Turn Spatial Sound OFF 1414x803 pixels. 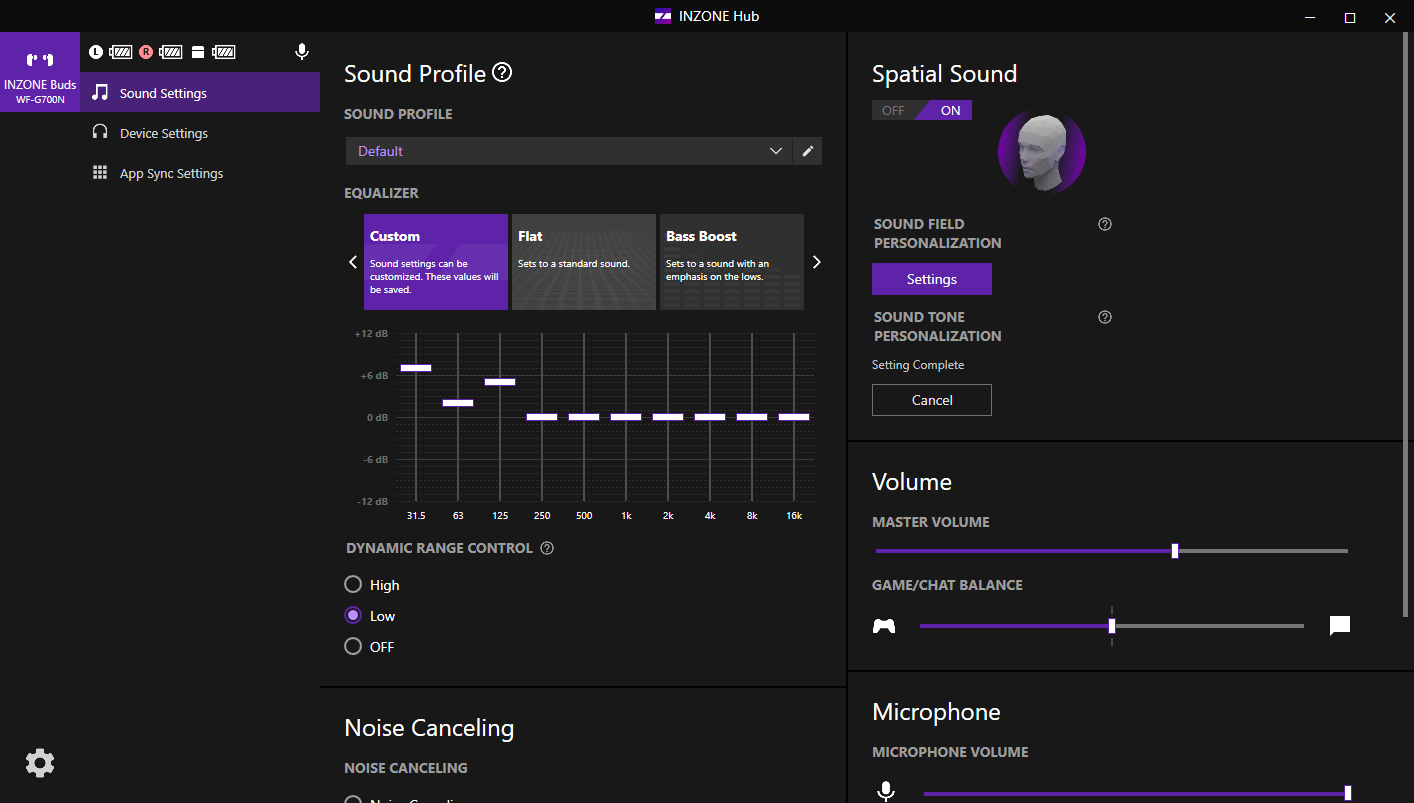tap(893, 110)
